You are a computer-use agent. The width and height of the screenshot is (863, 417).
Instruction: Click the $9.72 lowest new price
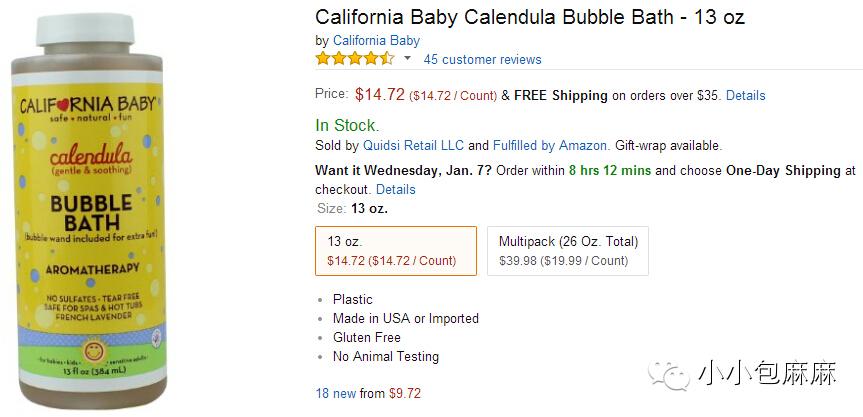(x=405, y=394)
